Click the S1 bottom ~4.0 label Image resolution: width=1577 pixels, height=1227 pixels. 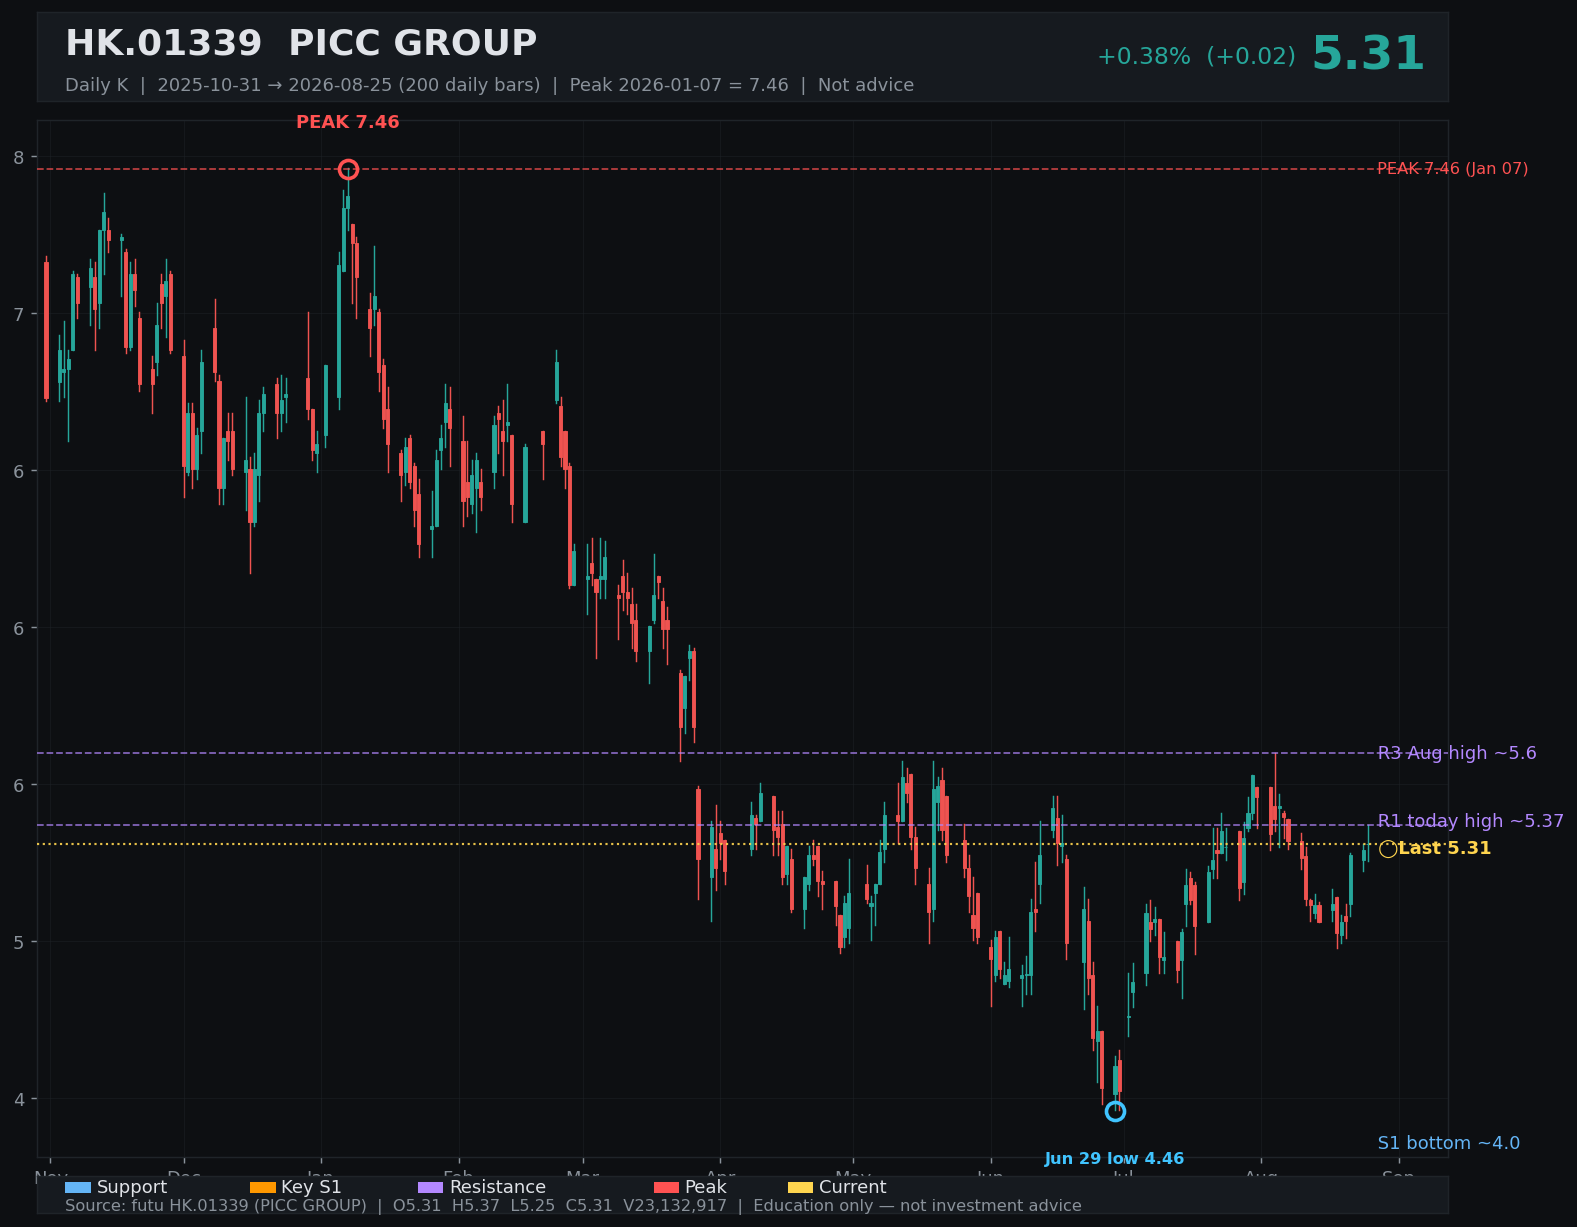pos(1448,1143)
